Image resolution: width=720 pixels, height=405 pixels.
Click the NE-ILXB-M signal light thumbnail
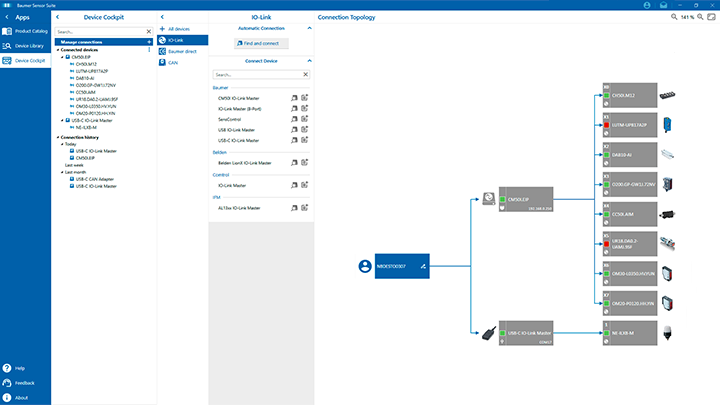point(668,333)
